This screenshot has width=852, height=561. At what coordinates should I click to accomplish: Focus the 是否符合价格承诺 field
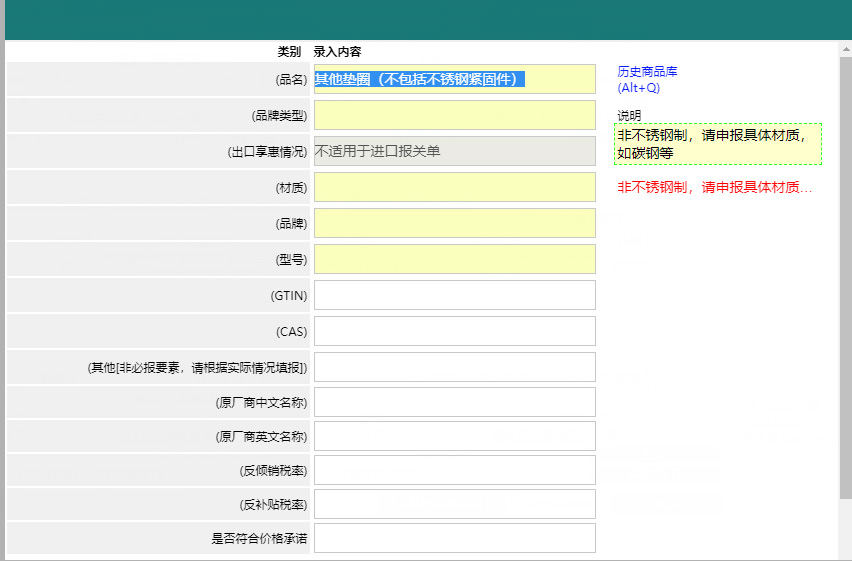(455, 538)
